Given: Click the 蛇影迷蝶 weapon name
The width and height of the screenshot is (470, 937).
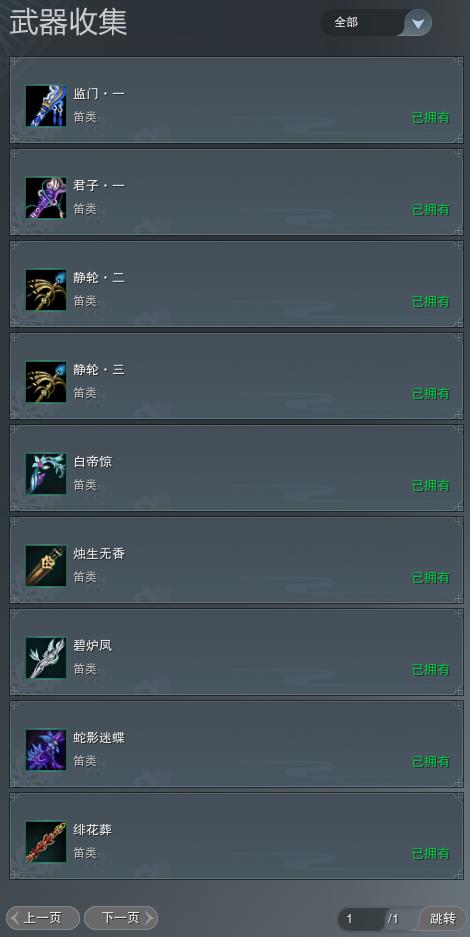Looking at the screenshot, I should click(99, 737).
